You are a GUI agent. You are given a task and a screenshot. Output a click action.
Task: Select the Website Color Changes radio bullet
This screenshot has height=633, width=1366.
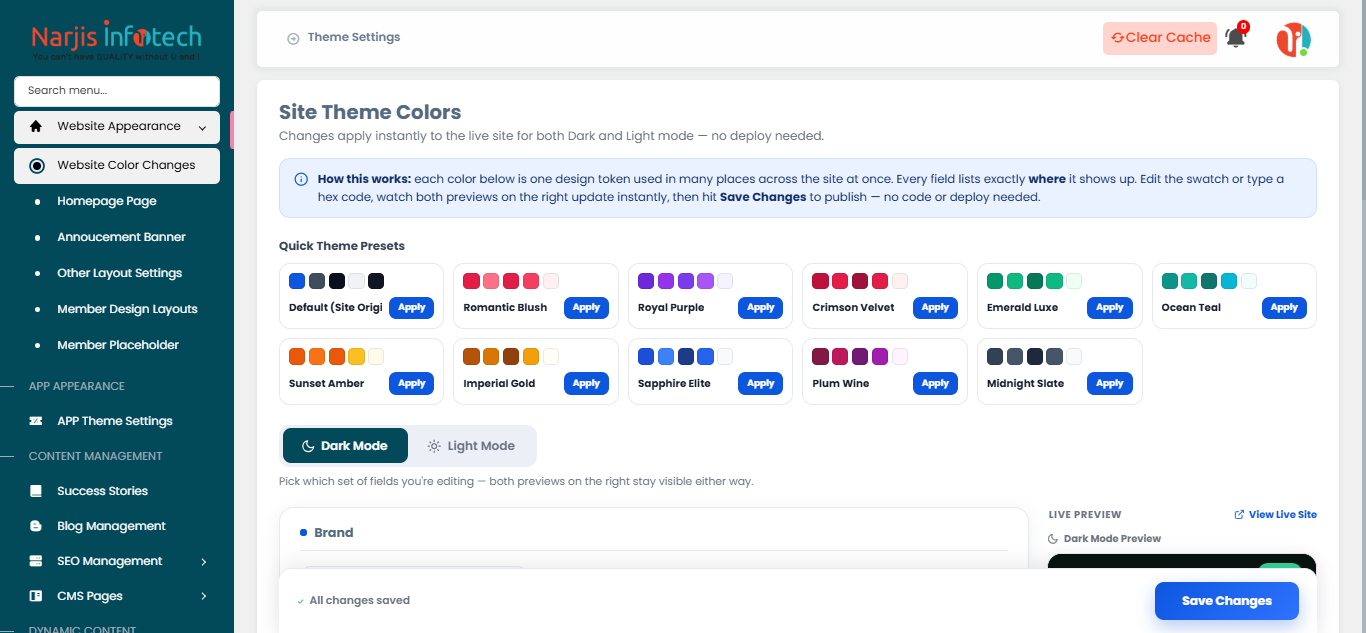pyautogui.click(x=37, y=166)
